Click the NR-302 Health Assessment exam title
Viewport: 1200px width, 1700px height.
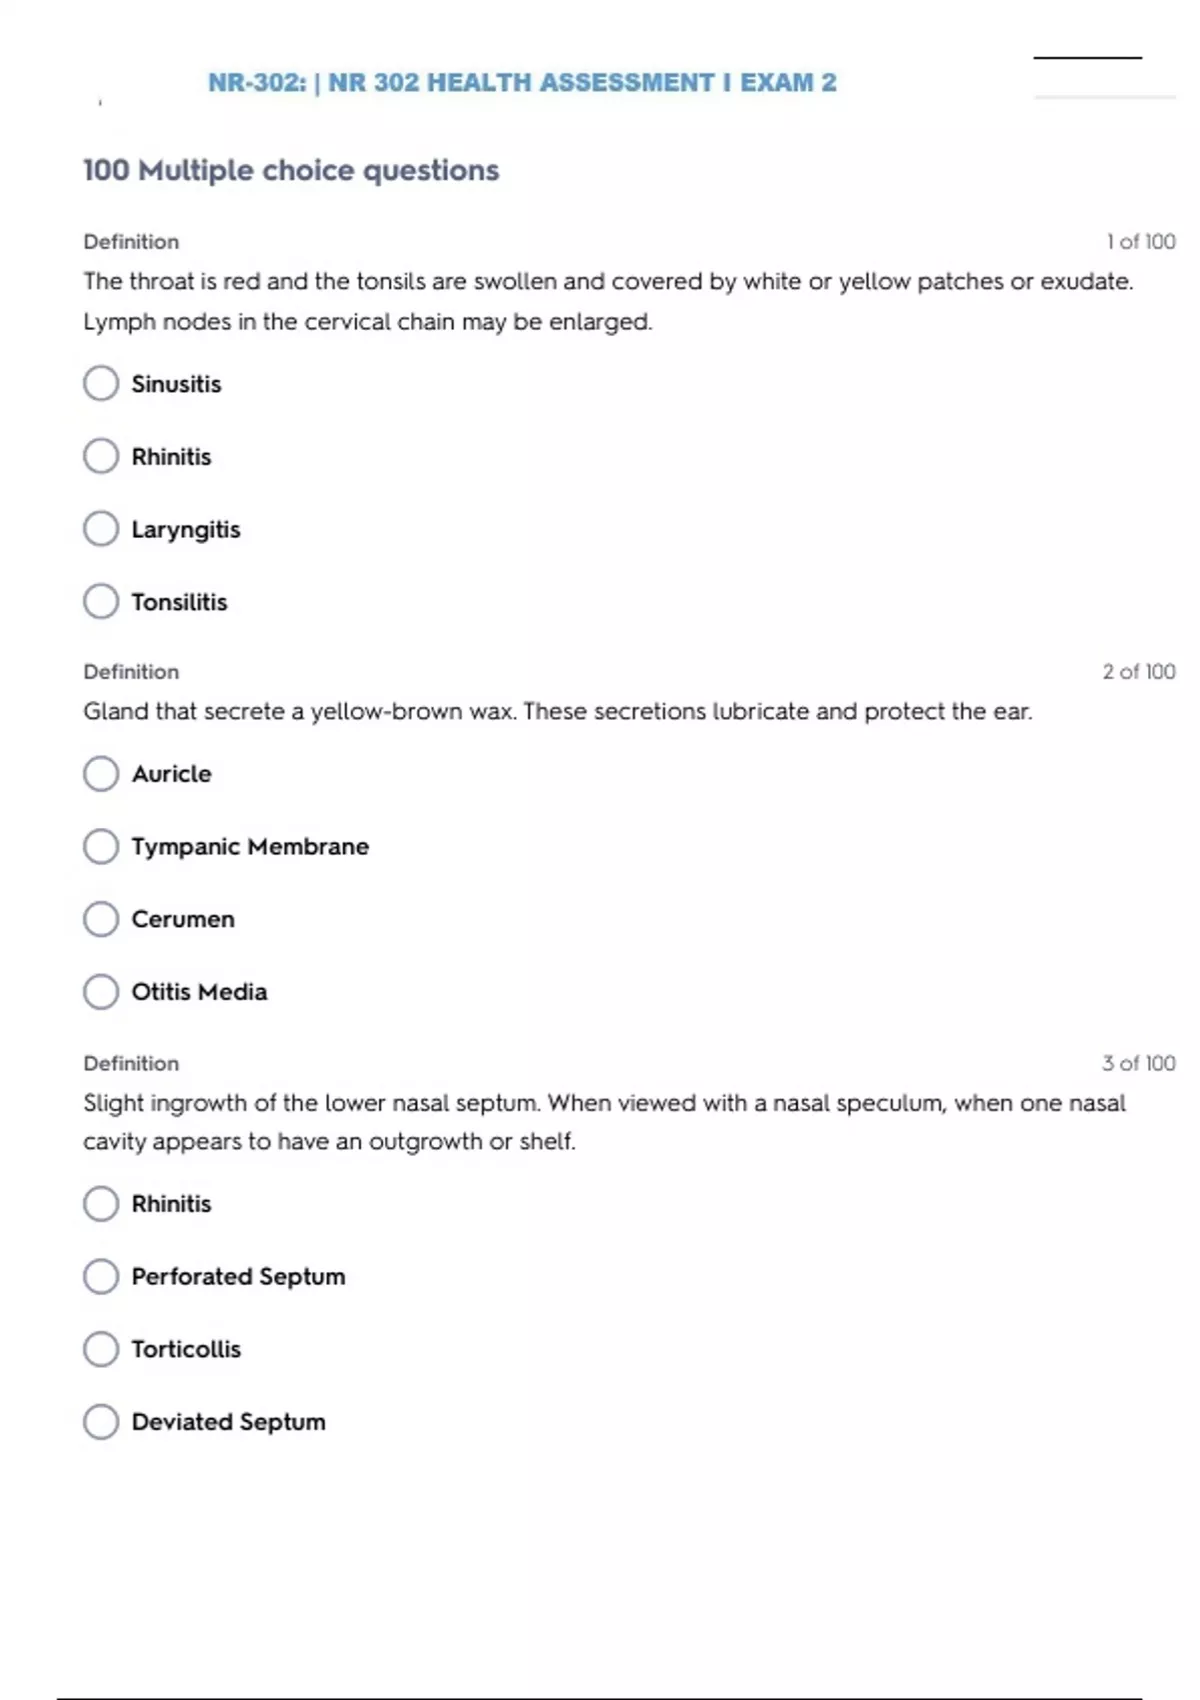click(521, 82)
